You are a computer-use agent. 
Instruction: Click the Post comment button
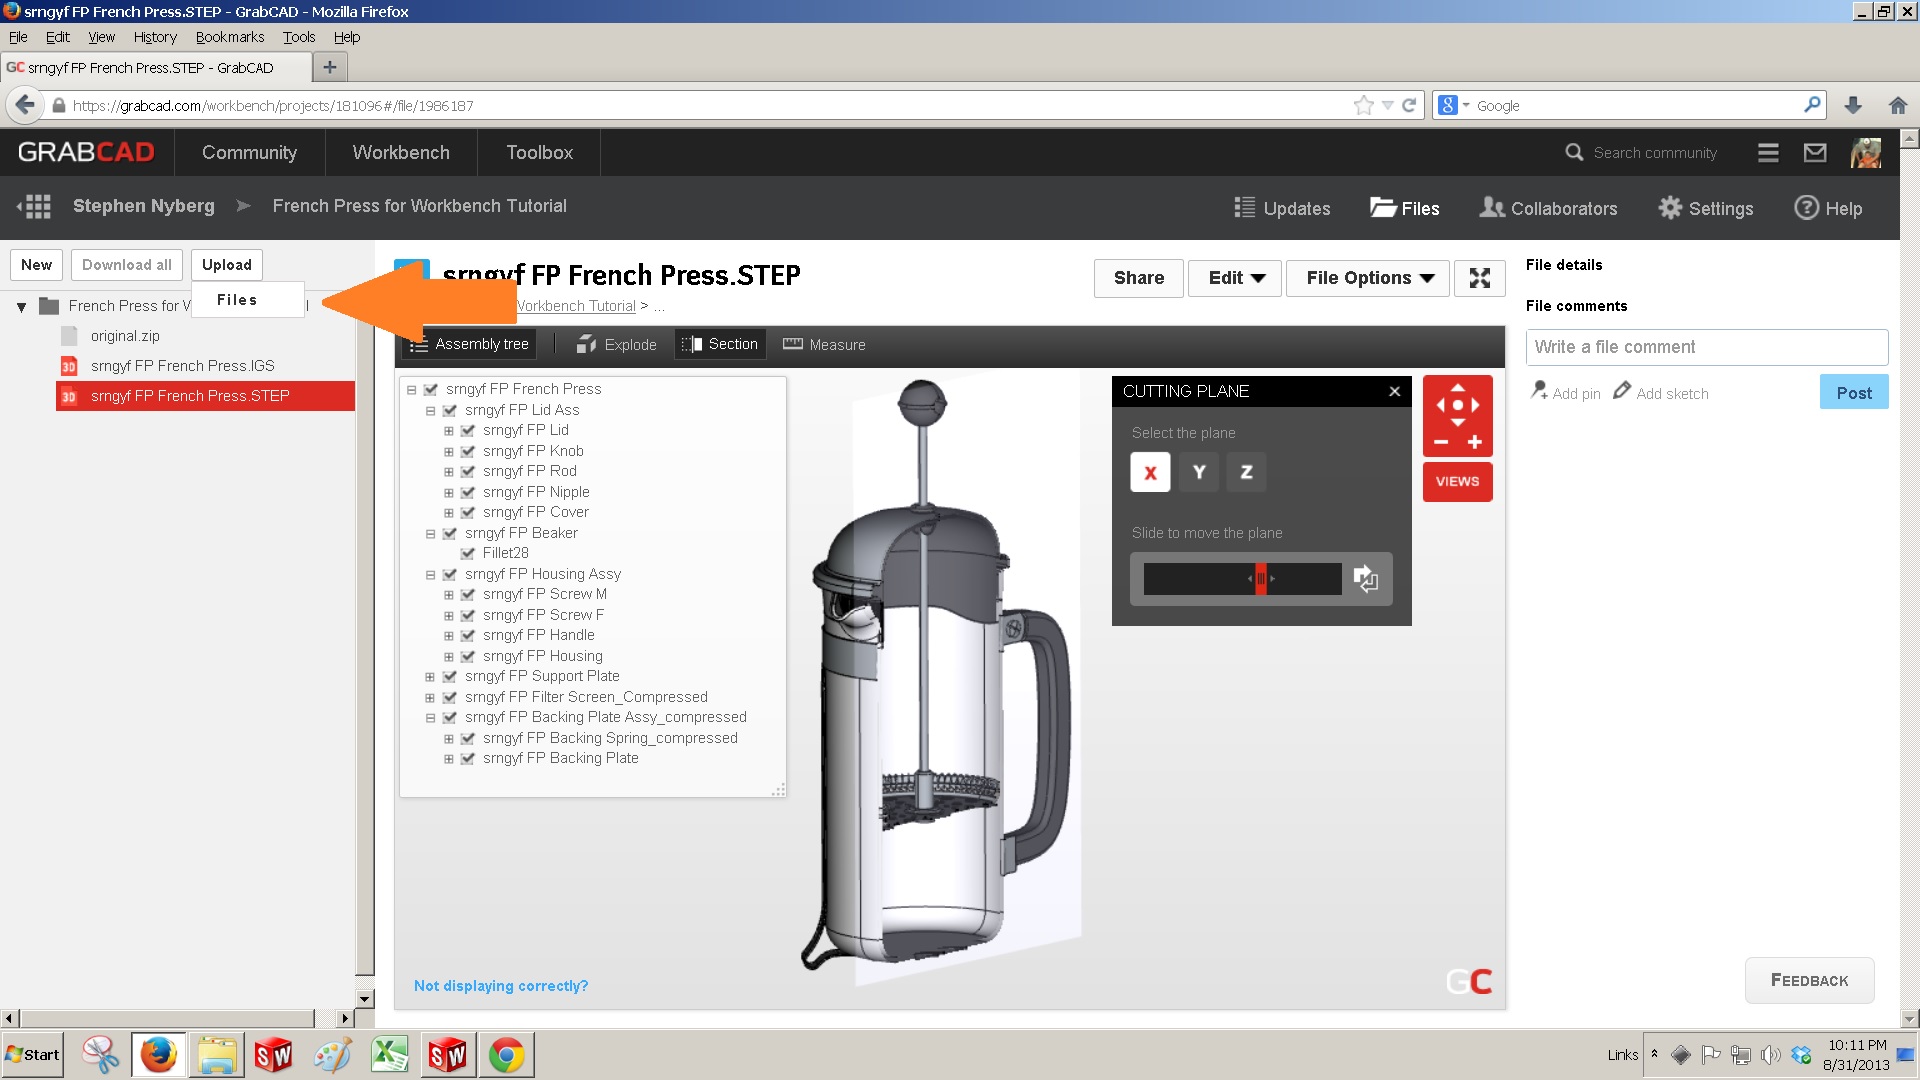(x=1854, y=392)
